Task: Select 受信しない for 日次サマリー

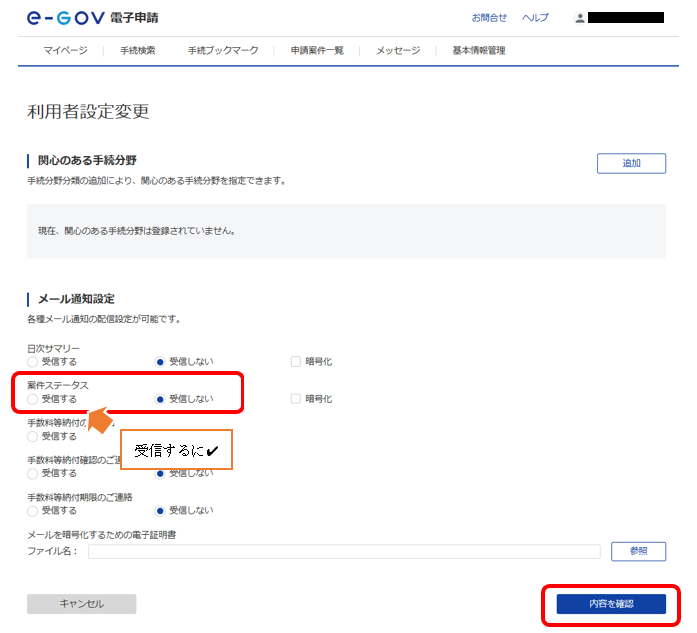Action: click(x=160, y=361)
